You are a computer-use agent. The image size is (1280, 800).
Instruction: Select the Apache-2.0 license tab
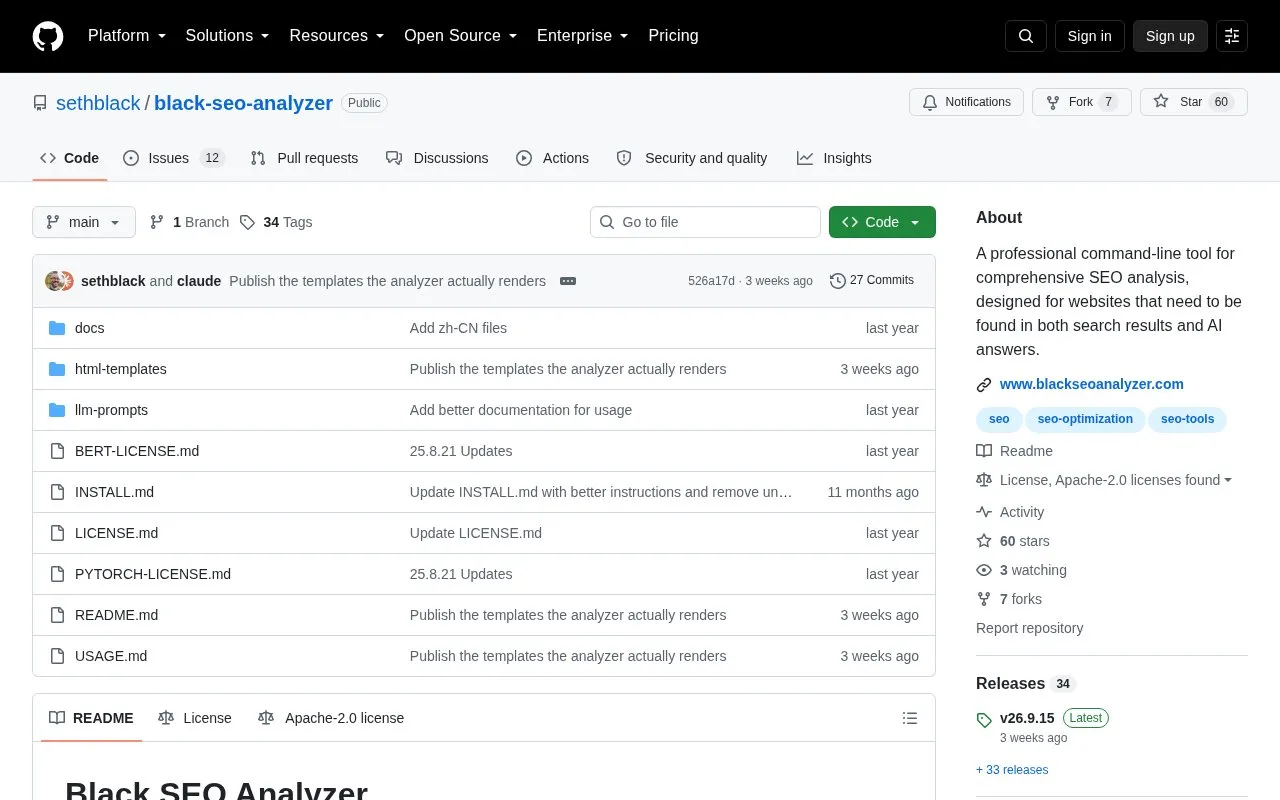[331, 718]
